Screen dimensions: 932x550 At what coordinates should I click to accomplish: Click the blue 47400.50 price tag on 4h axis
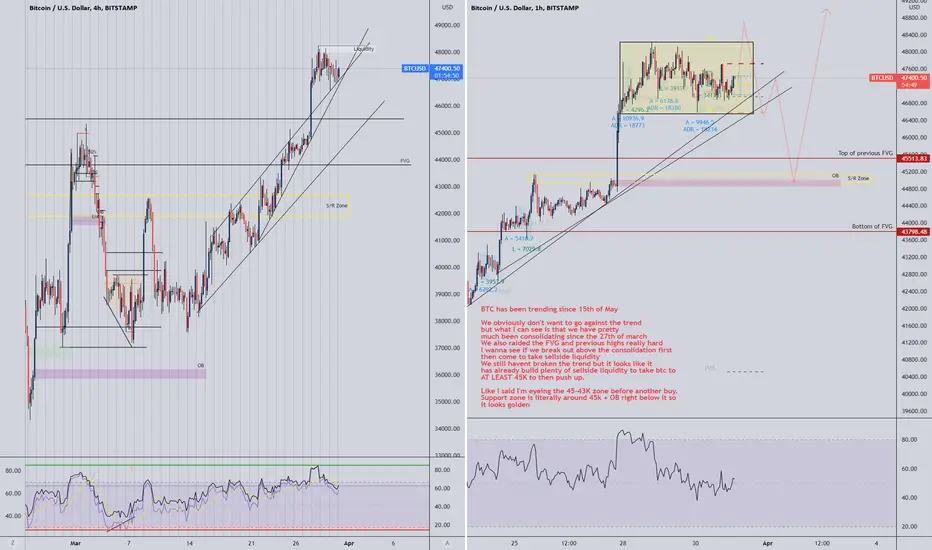[x=447, y=69]
